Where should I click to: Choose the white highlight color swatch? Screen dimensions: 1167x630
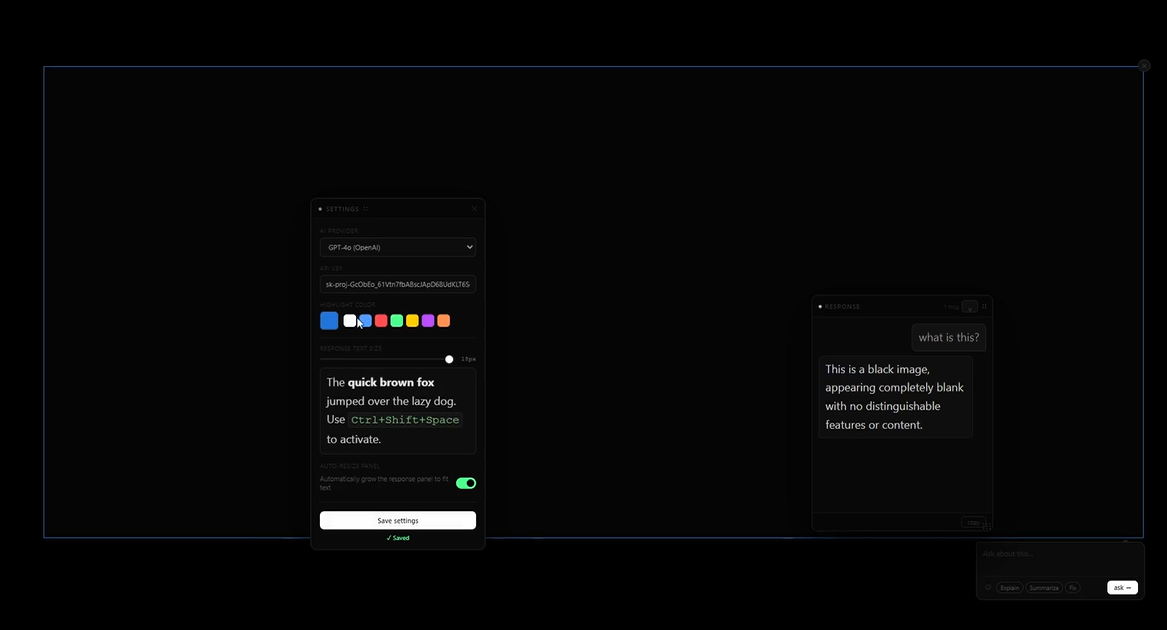350,320
